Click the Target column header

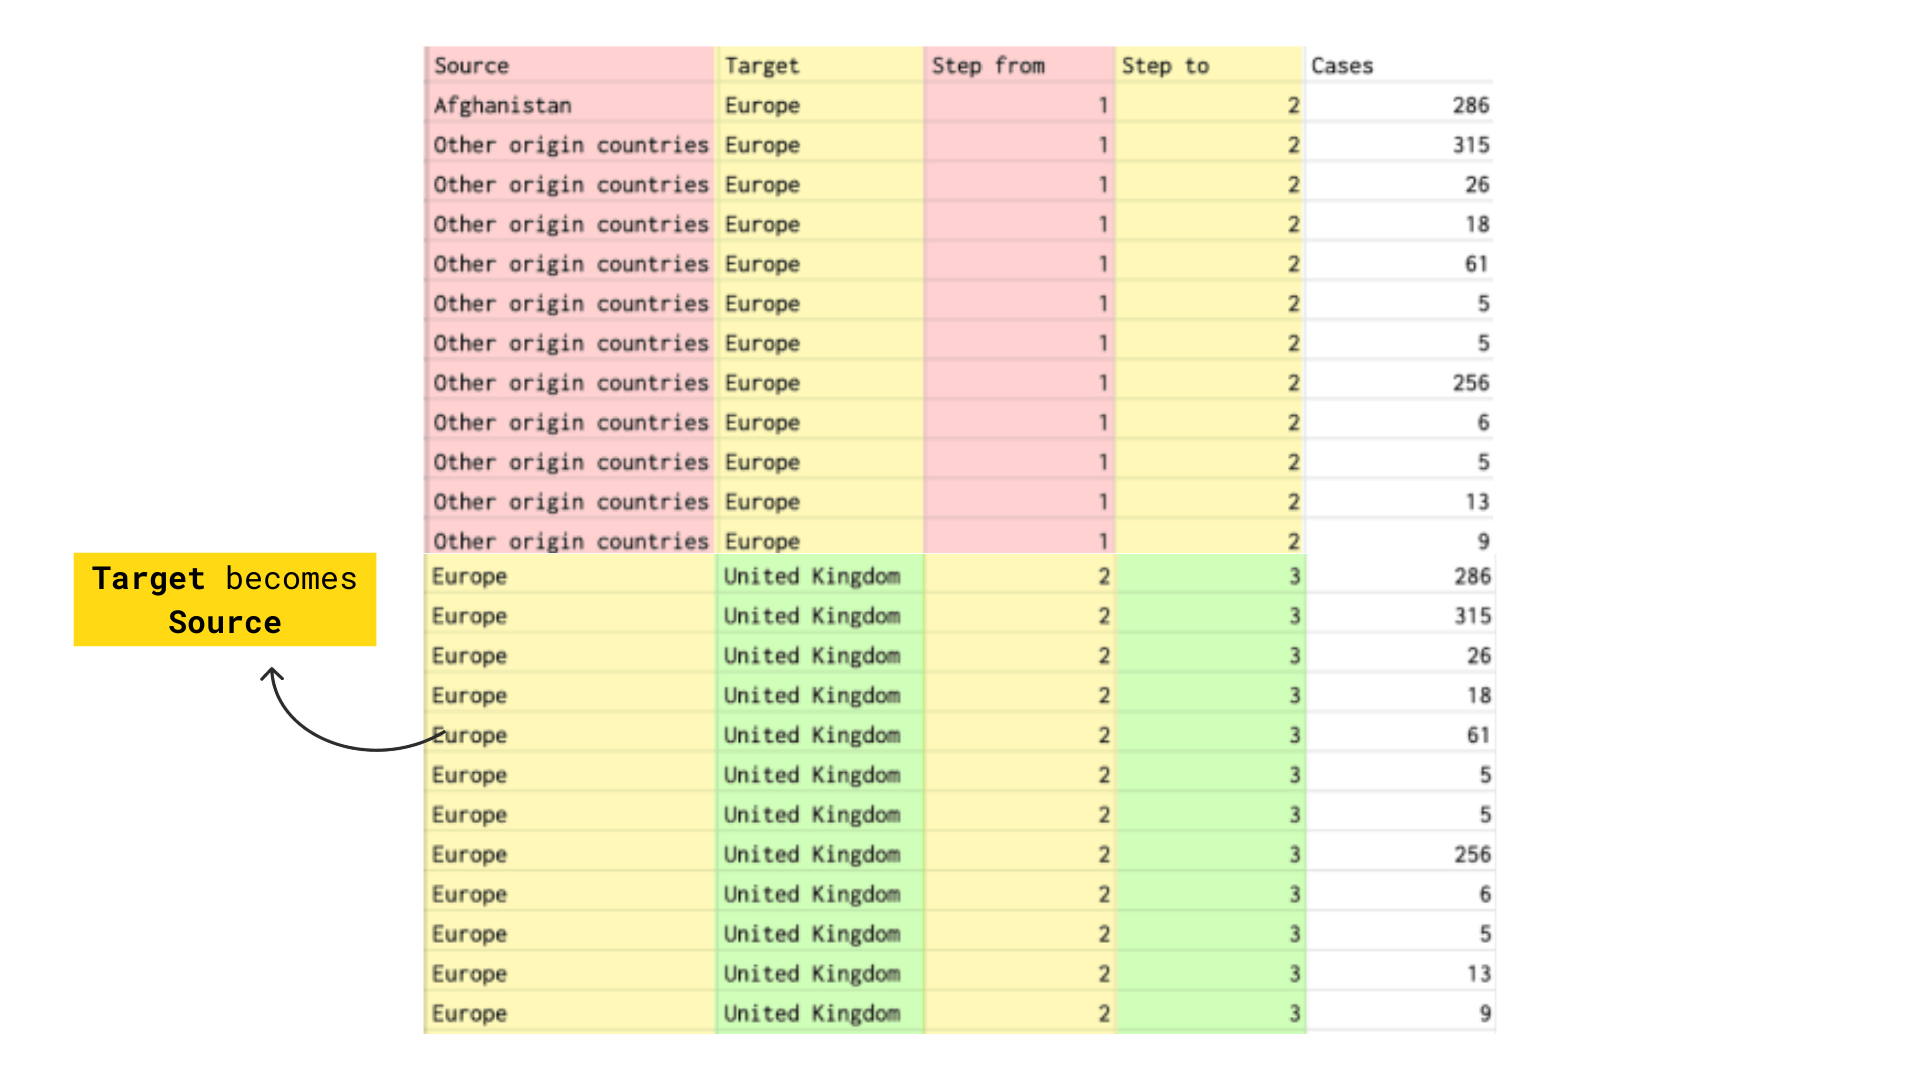point(762,66)
